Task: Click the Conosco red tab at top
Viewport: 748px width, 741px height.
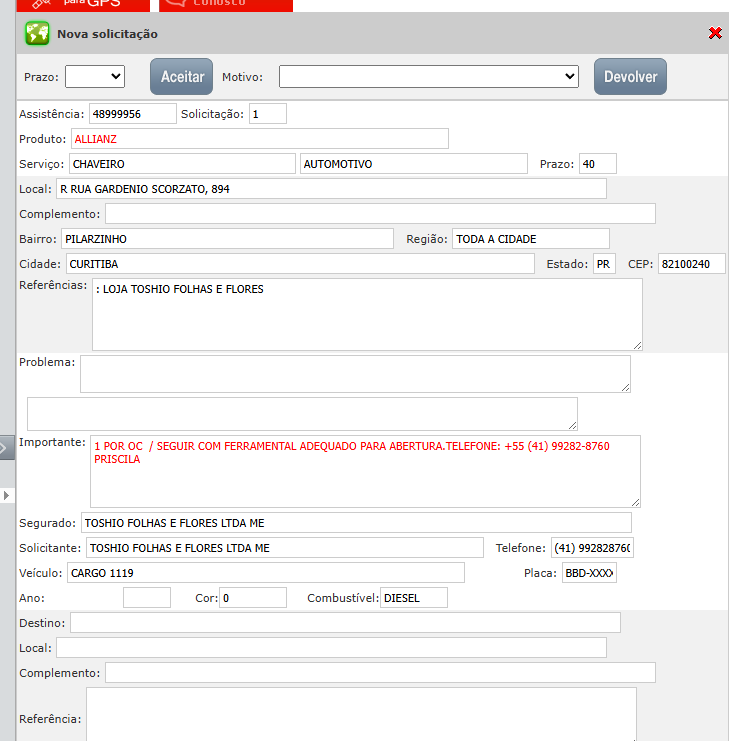Action: pos(226,5)
